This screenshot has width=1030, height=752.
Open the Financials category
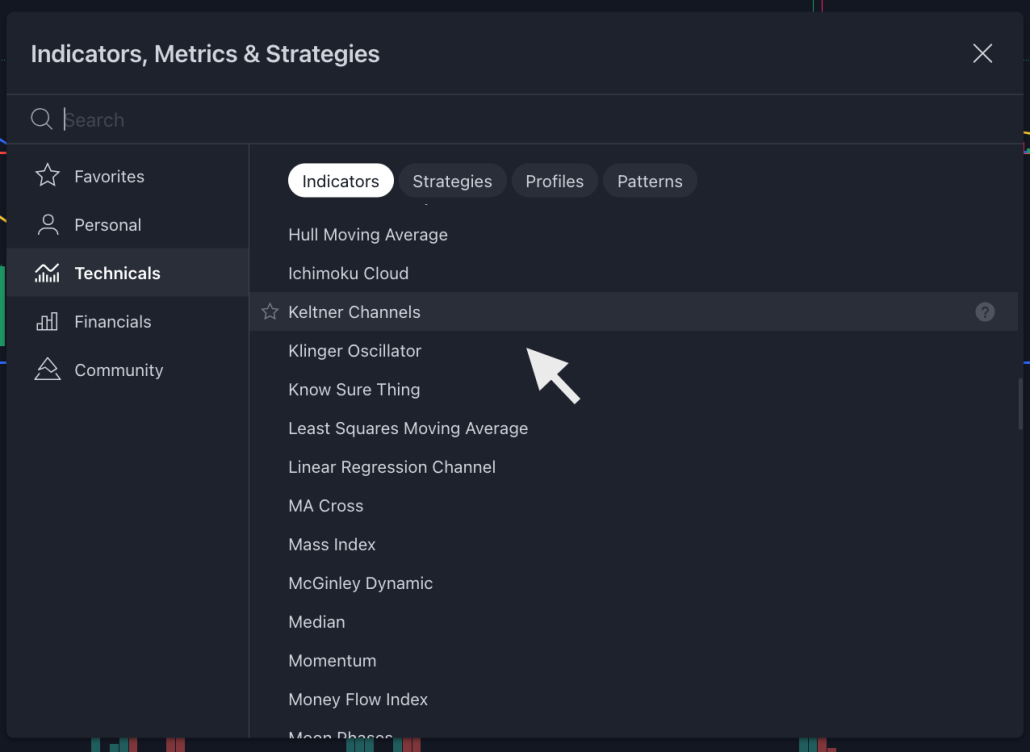127,321
